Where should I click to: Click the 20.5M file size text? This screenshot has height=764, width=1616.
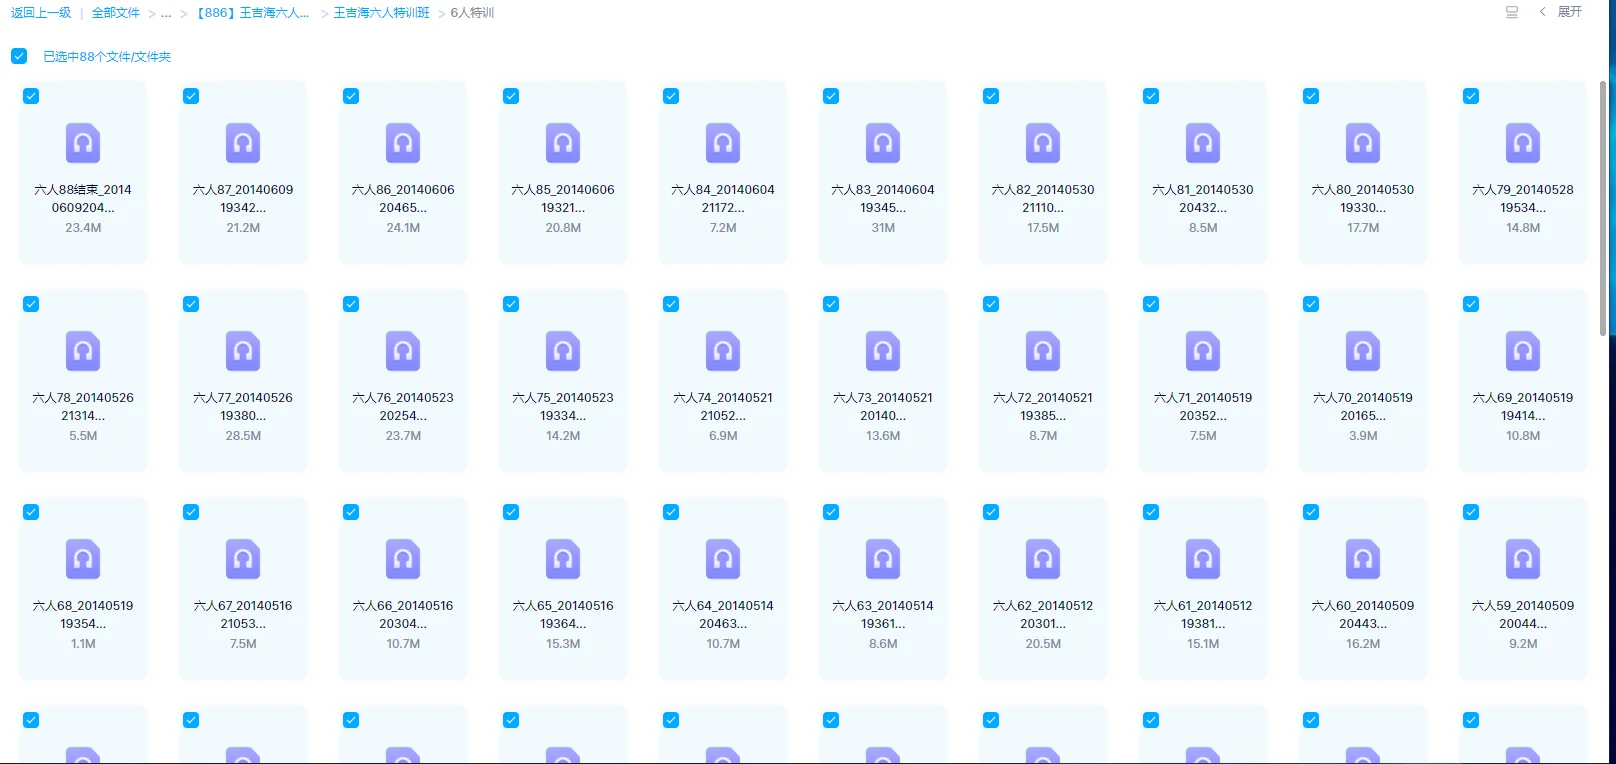click(1043, 644)
